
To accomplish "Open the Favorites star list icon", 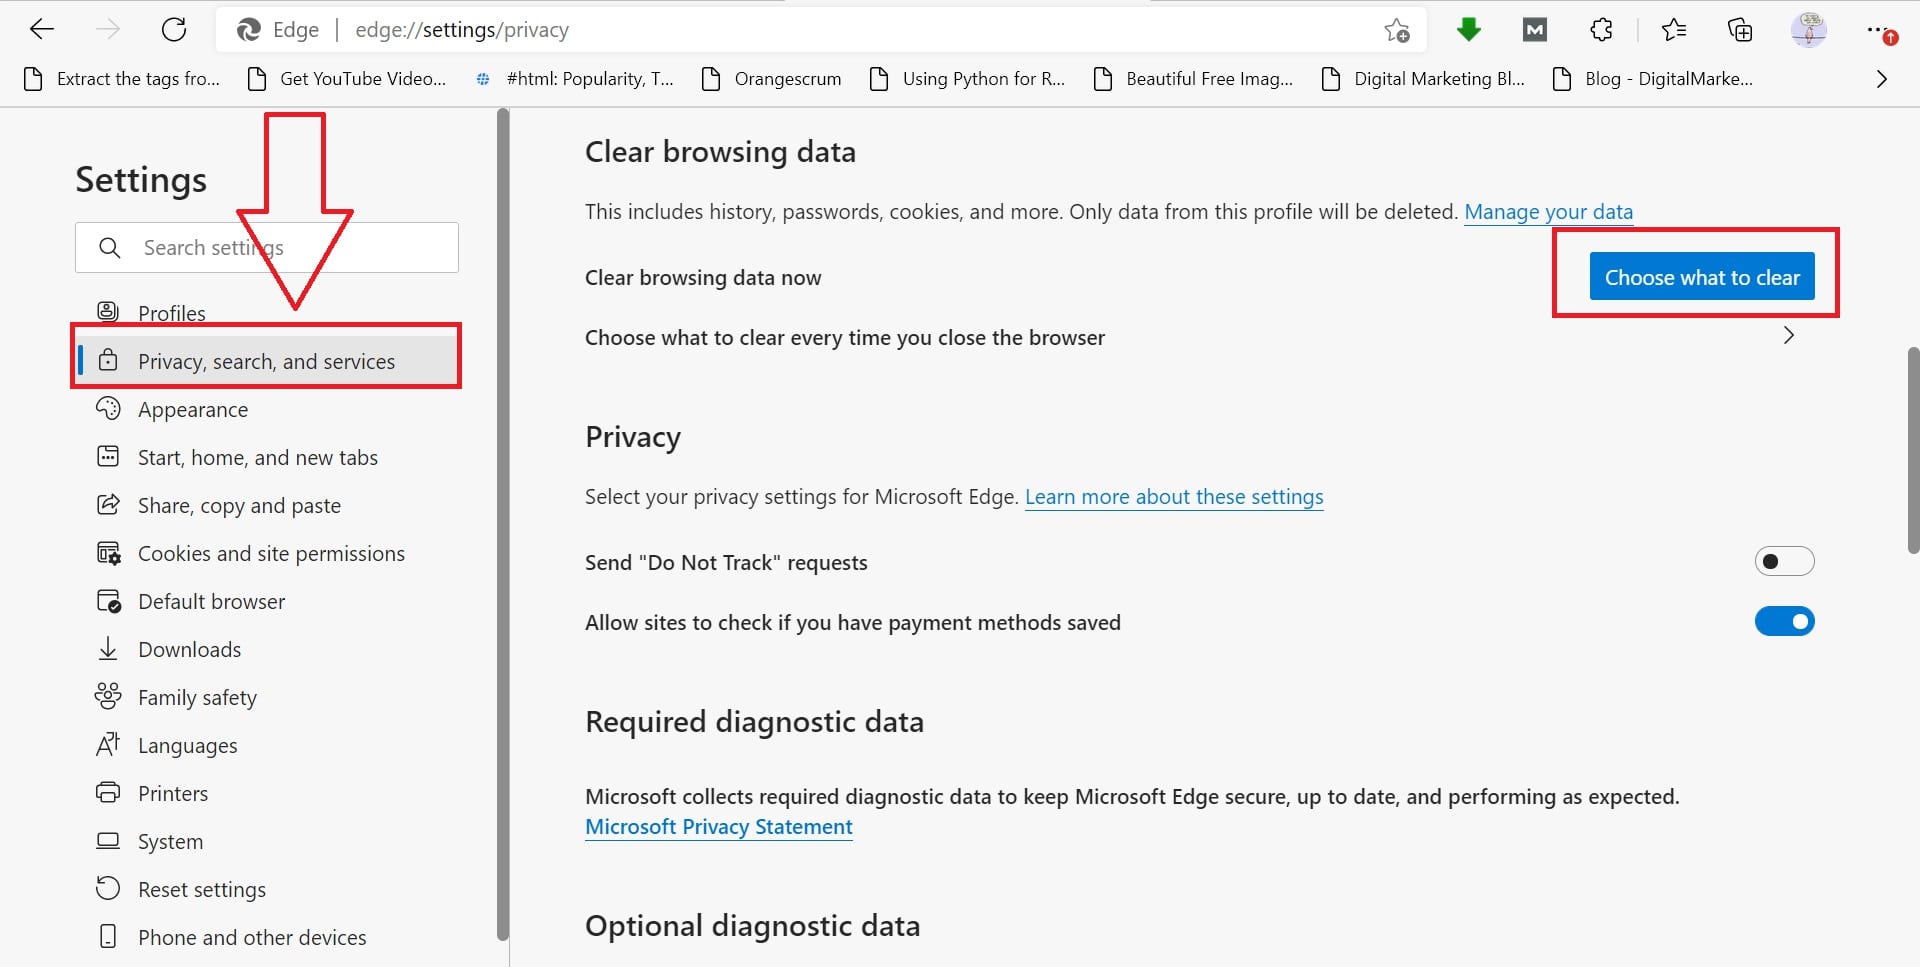I will coord(1673,29).
